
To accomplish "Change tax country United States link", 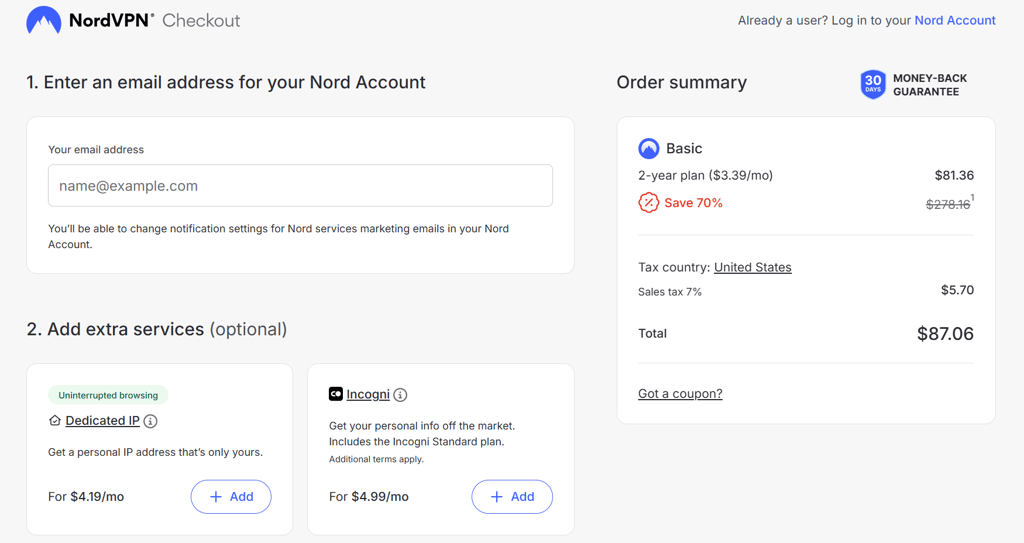I will (x=752, y=267).
